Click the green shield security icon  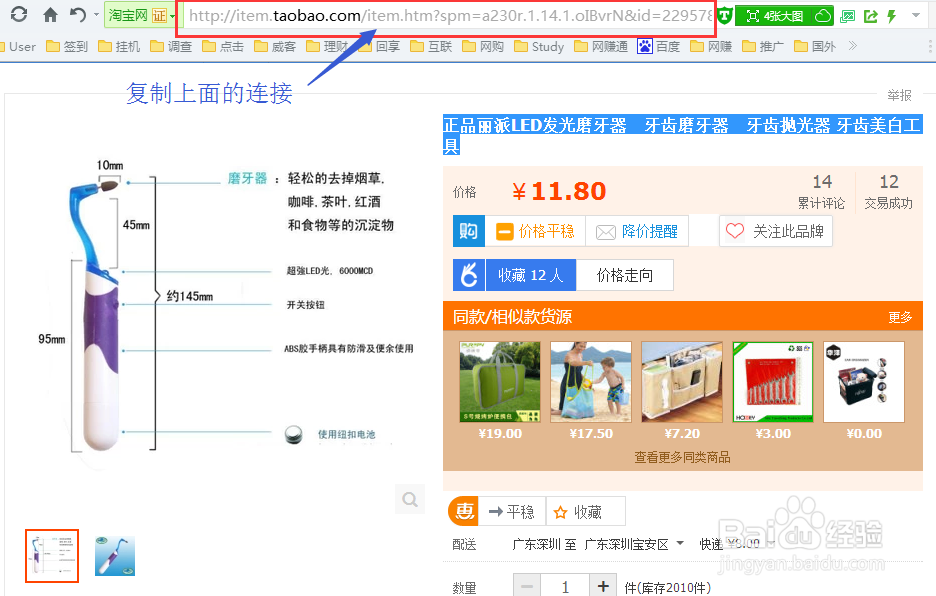pyautogui.click(x=725, y=16)
